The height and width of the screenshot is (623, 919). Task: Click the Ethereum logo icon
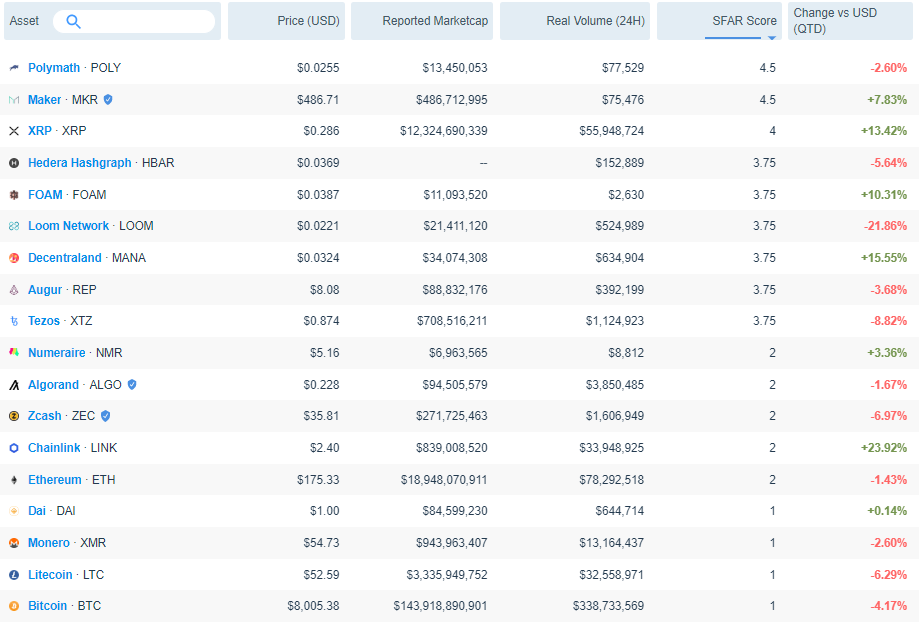click(14, 479)
